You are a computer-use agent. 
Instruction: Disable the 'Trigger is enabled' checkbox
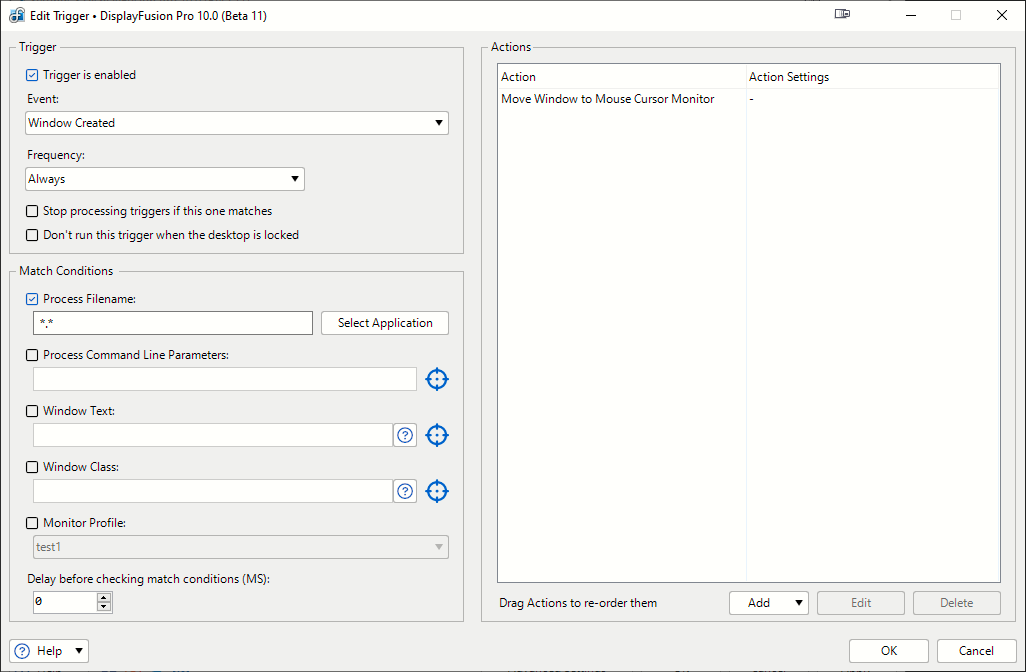(32, 75)
